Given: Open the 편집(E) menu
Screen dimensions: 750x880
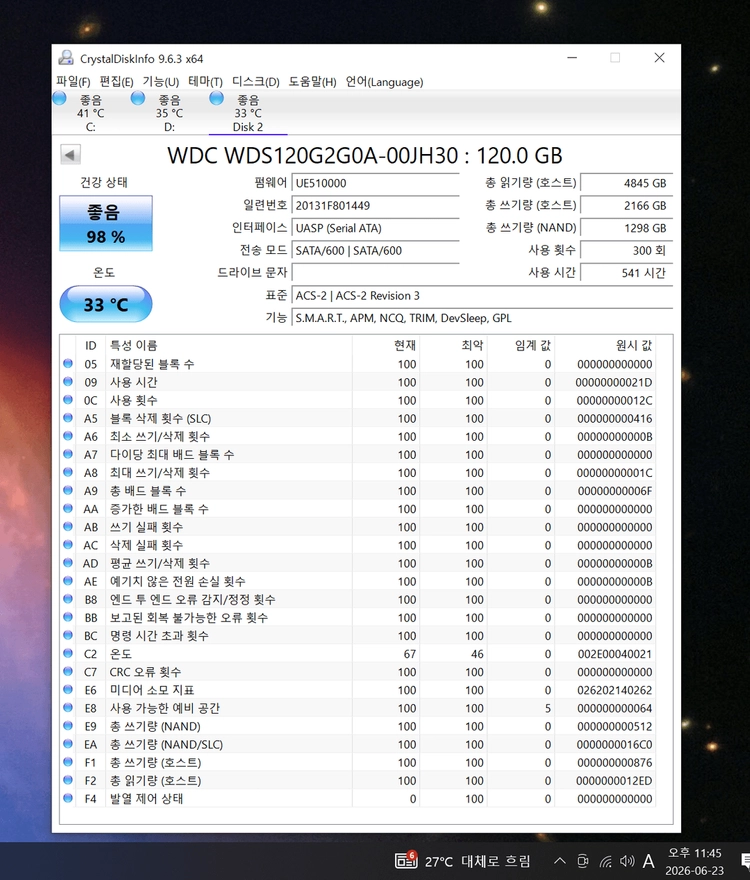Looking at the screenshot, I should pos(116,82).
